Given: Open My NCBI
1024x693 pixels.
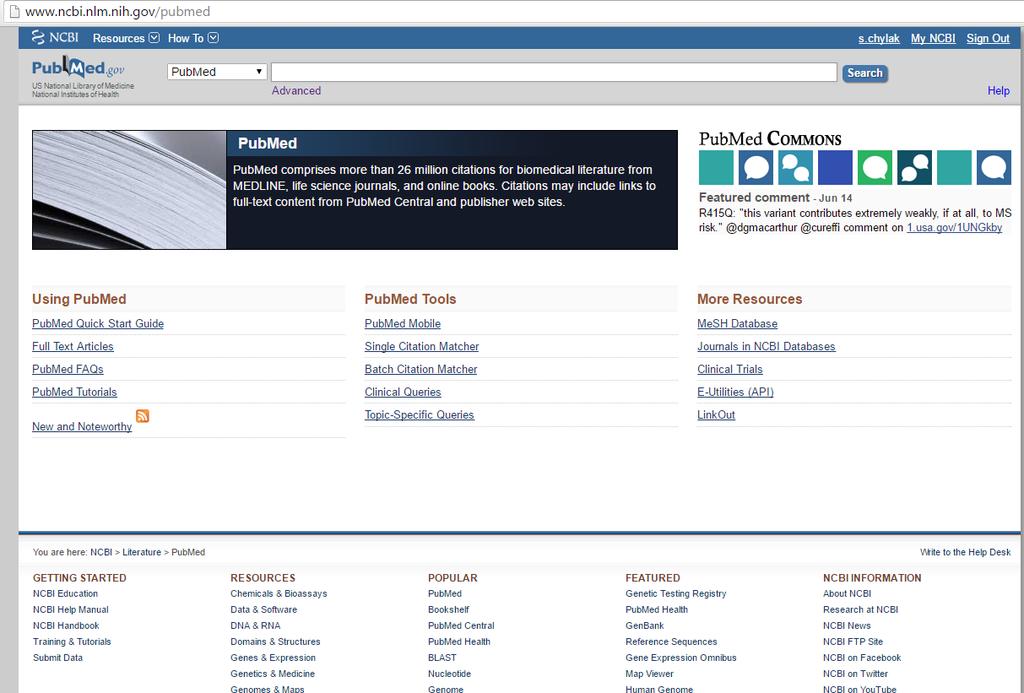Looking at the screenshot, I should click(x=933, y=39).
